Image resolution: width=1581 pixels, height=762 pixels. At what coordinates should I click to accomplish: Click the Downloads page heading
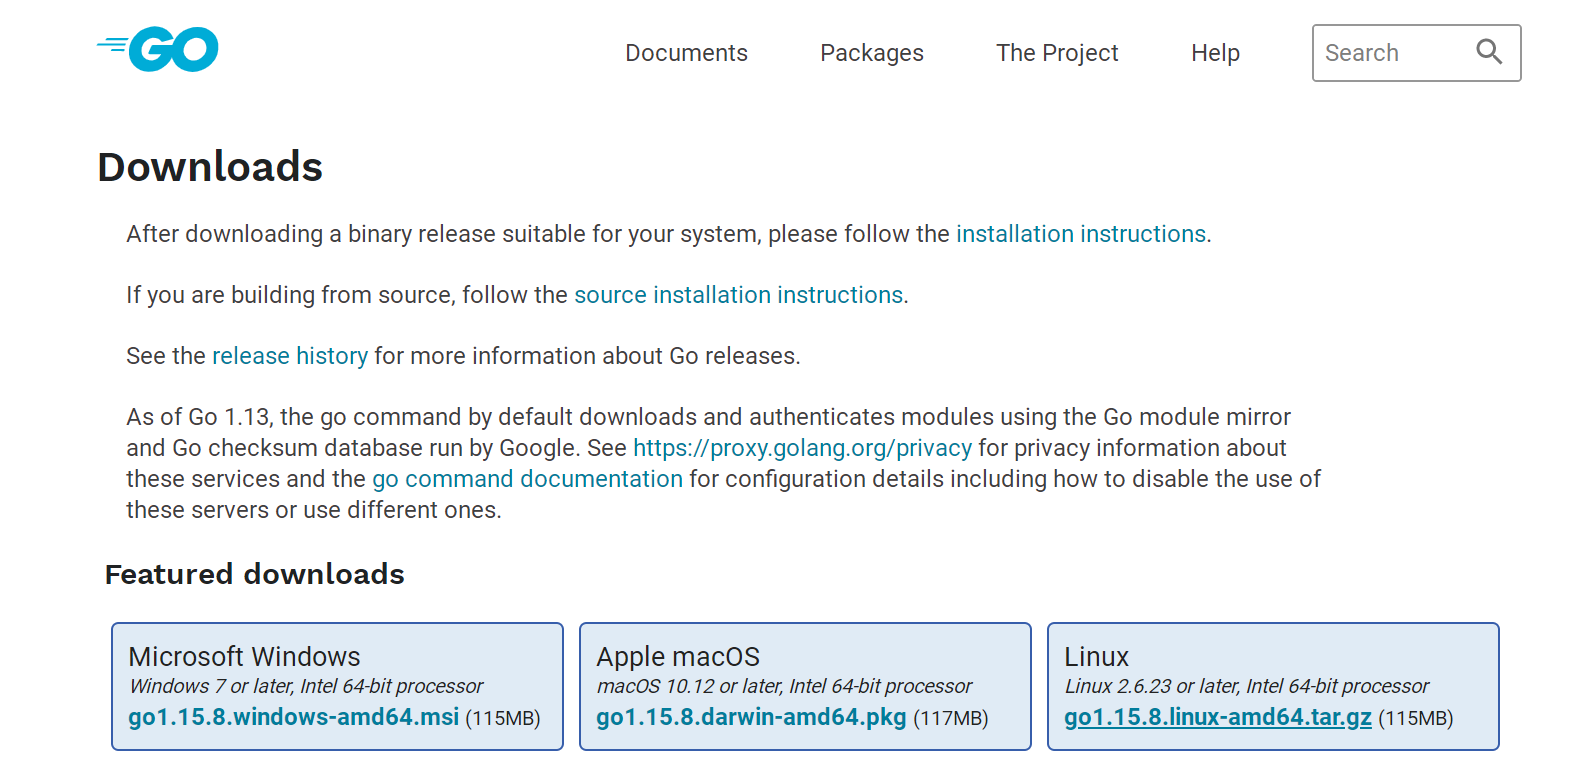click(210, 167)
